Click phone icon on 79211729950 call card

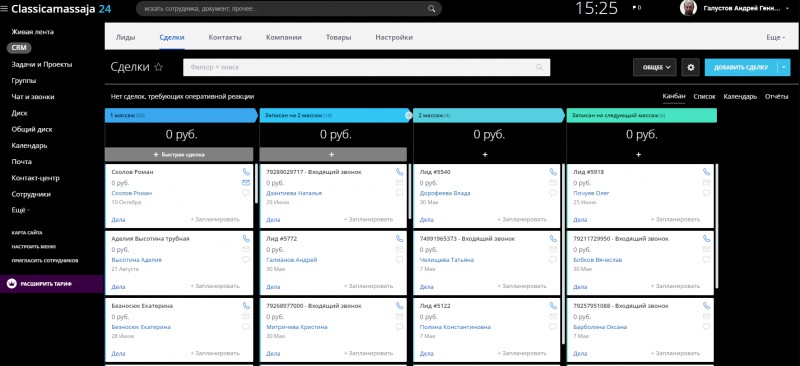point(706,238)
